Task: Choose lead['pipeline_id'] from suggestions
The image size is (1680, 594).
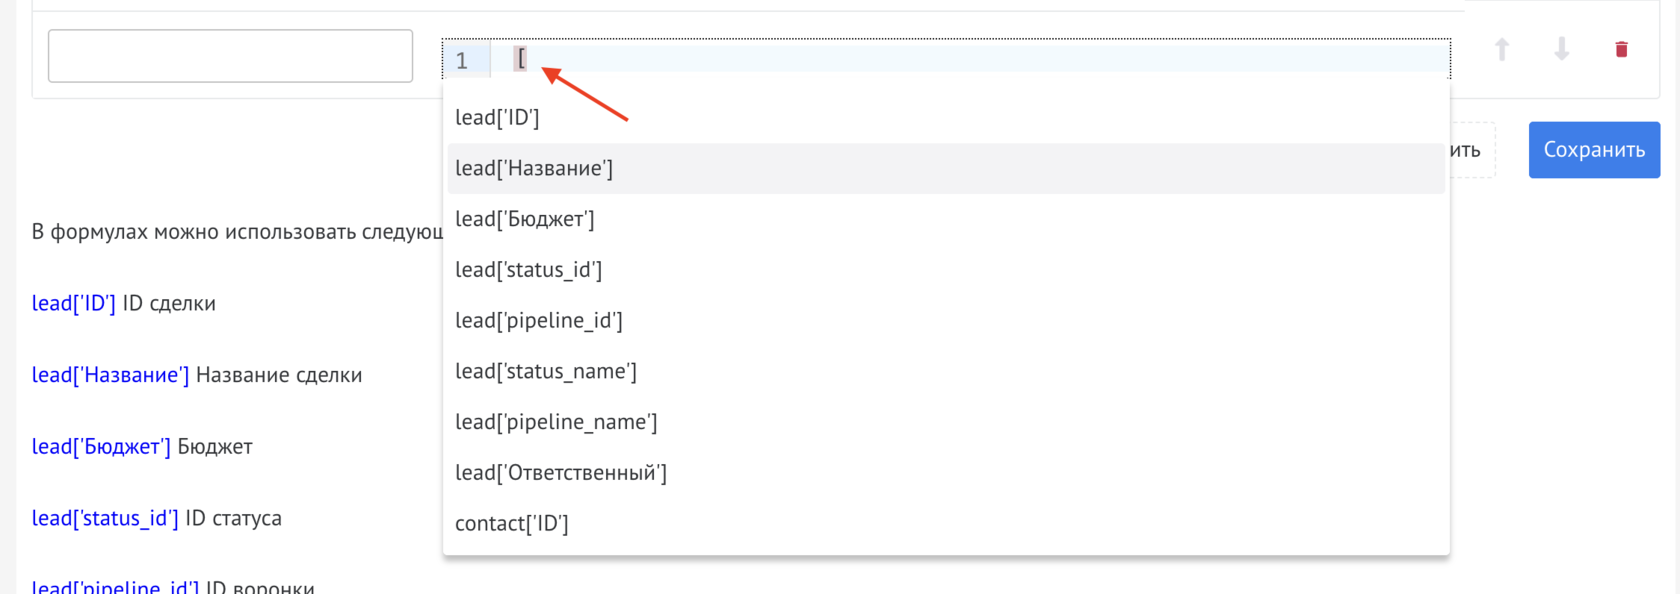Action: click(x=539, y=321)
